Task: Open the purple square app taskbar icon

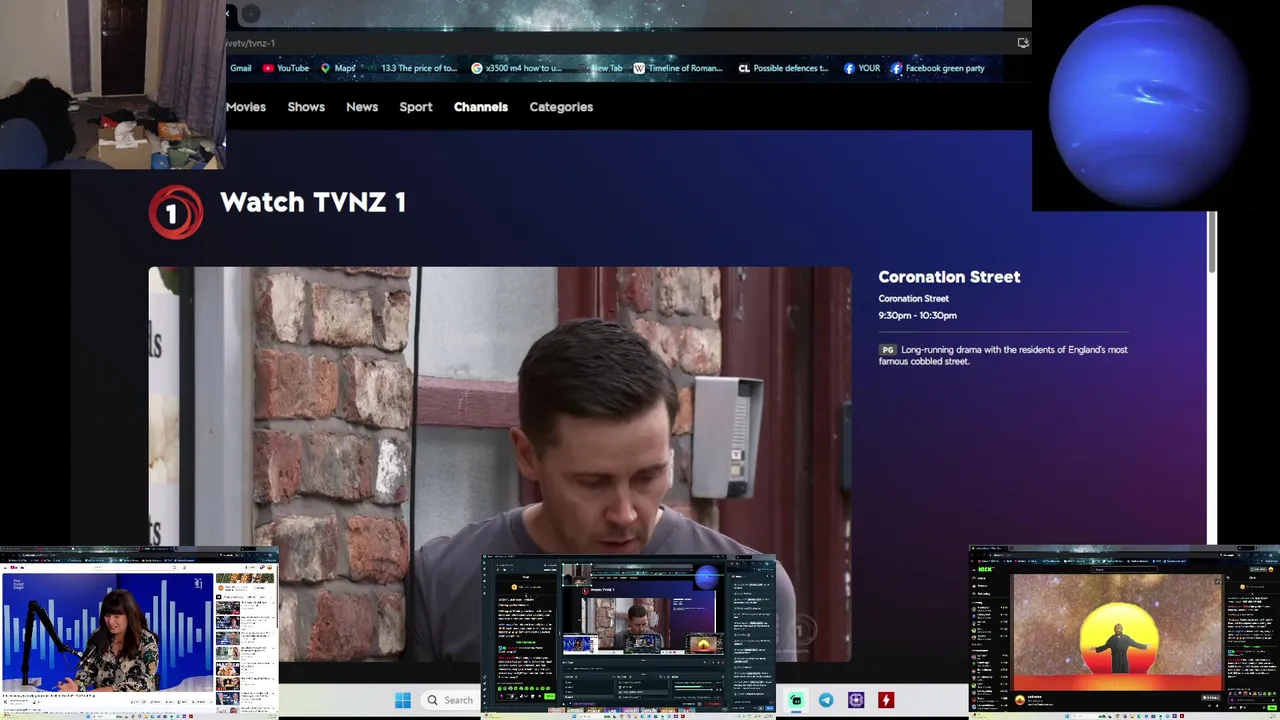Action: [856, 700]
